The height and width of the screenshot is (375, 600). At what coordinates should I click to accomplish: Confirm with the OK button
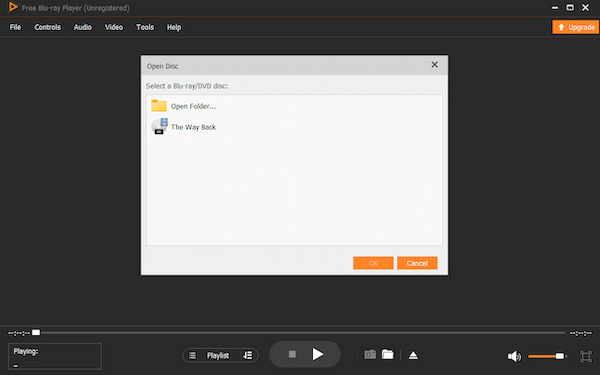[x=373, y=263]
